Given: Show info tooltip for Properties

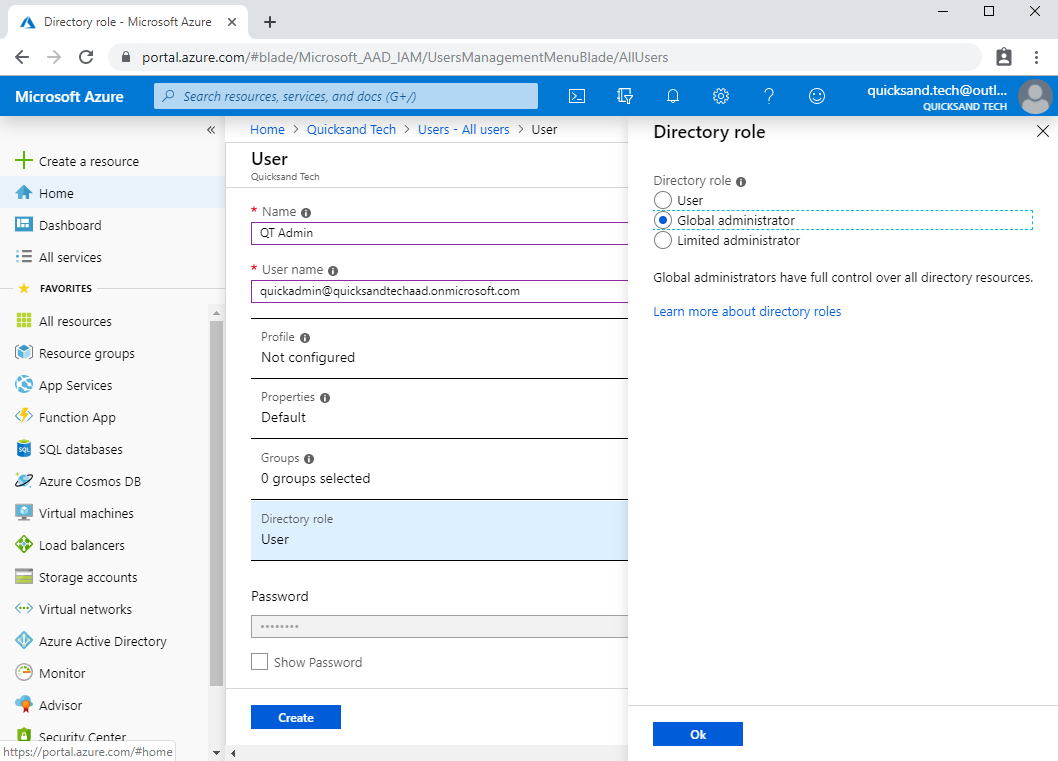Looking at the screenshot, I should (x=325, y=398).
